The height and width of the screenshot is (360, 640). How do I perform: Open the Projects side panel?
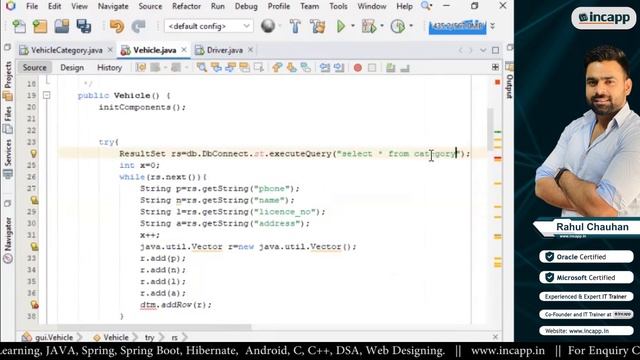coord(7,80)
